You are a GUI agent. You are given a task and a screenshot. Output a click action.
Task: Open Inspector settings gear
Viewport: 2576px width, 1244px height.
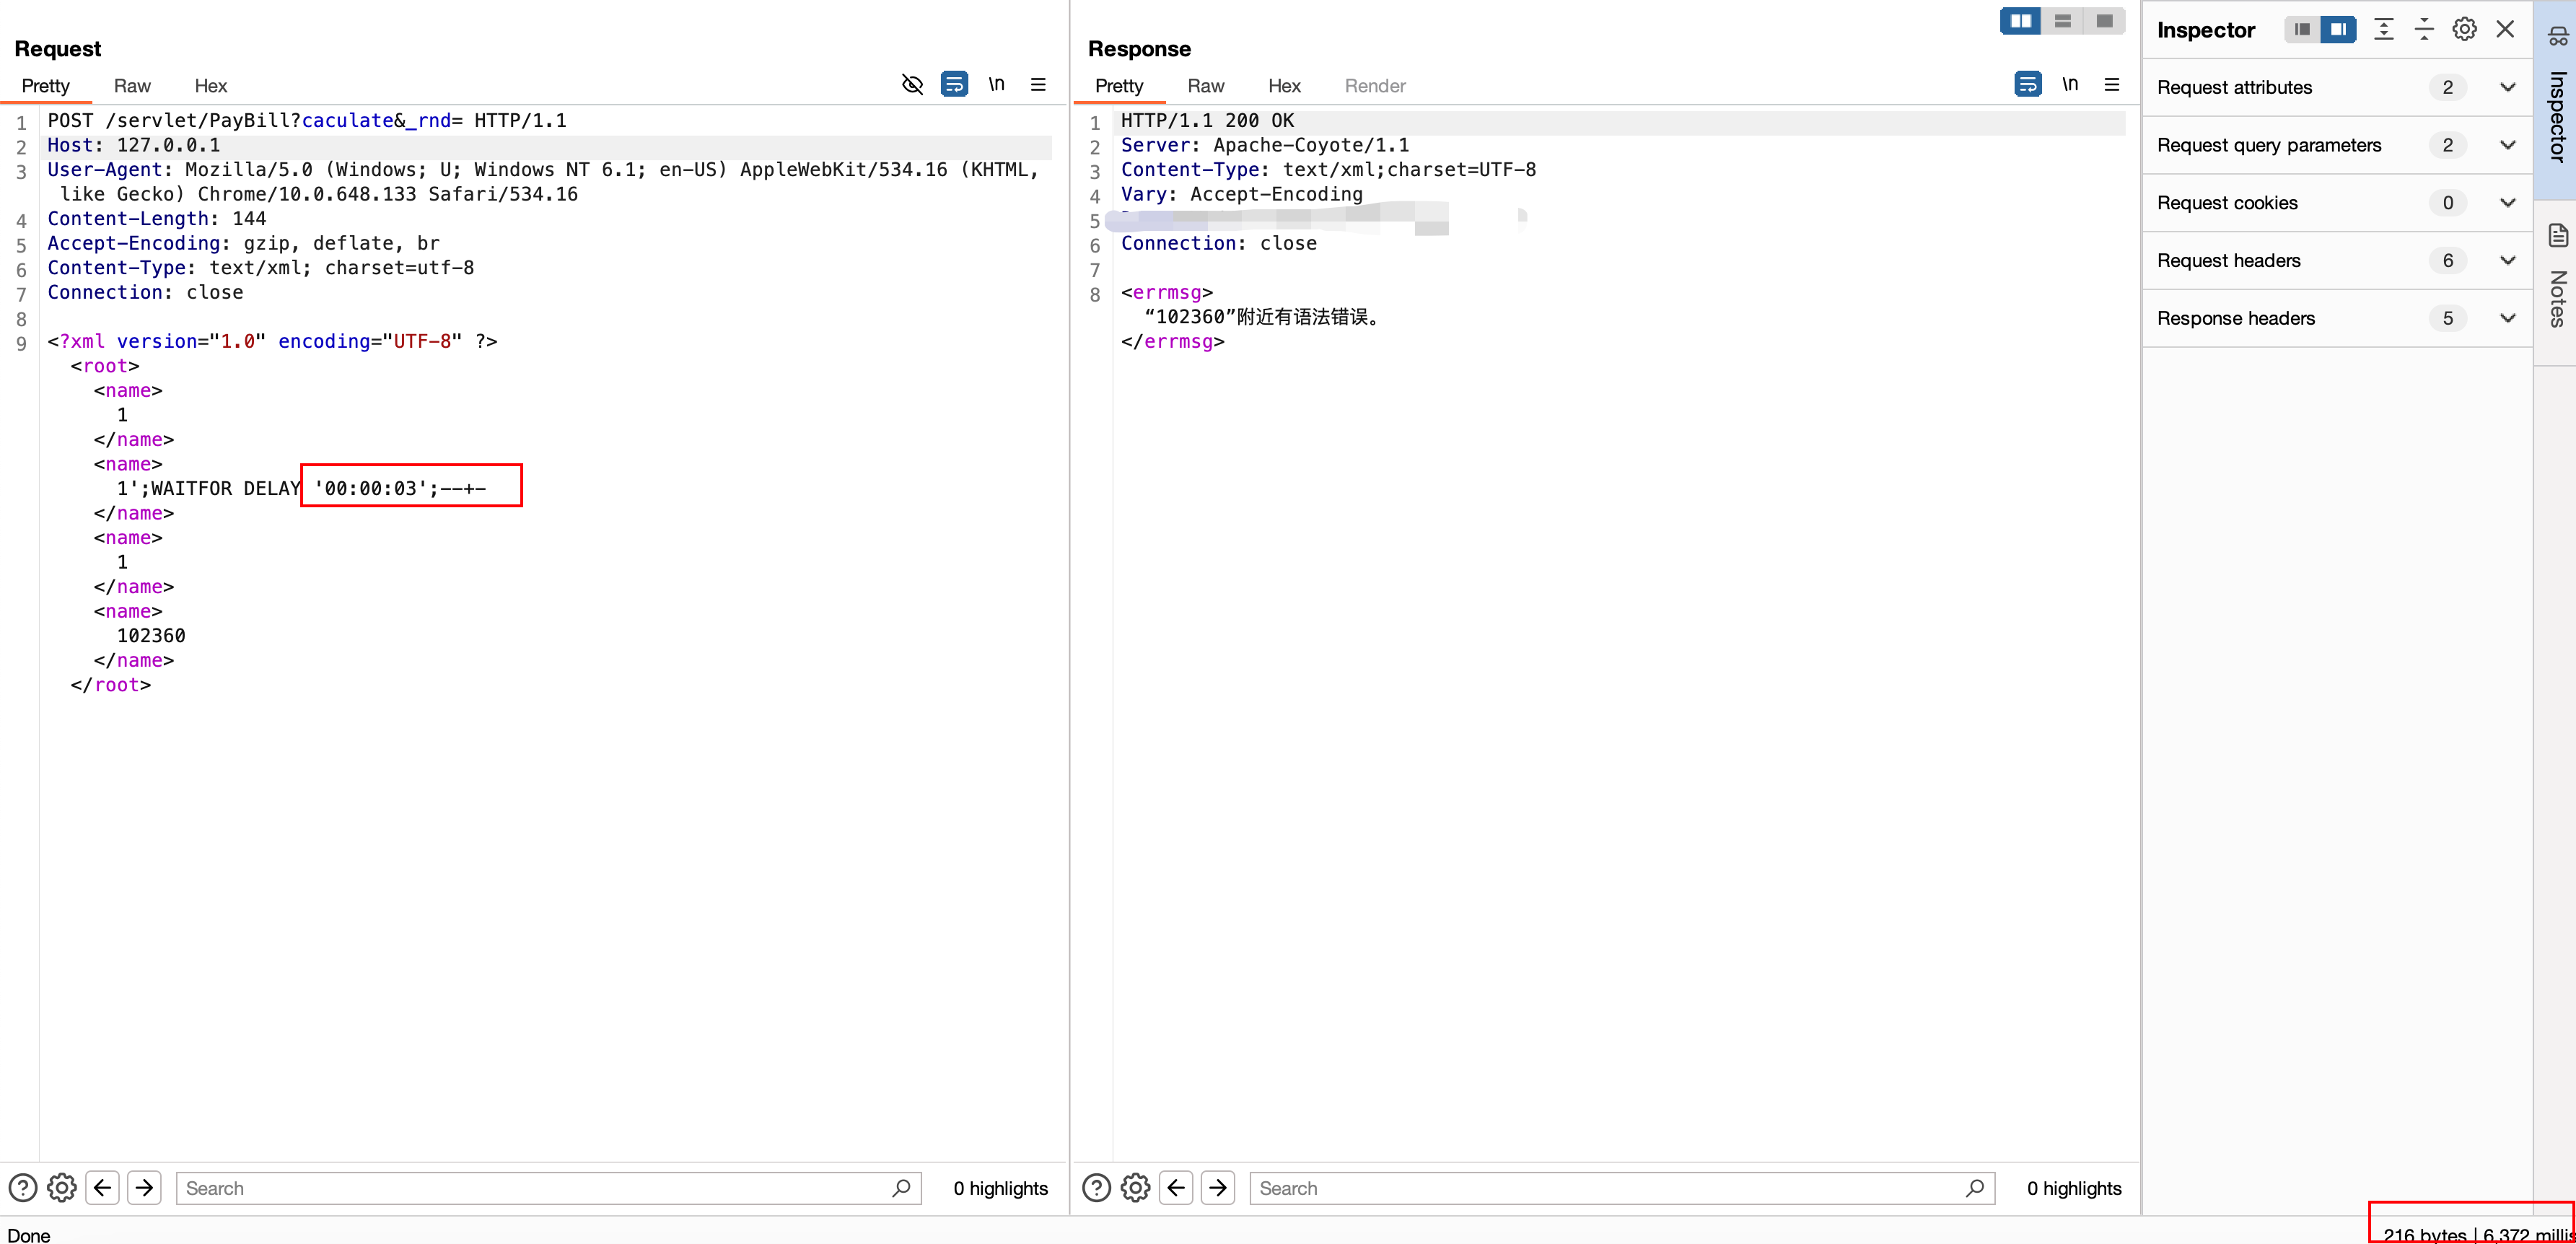2465,29
